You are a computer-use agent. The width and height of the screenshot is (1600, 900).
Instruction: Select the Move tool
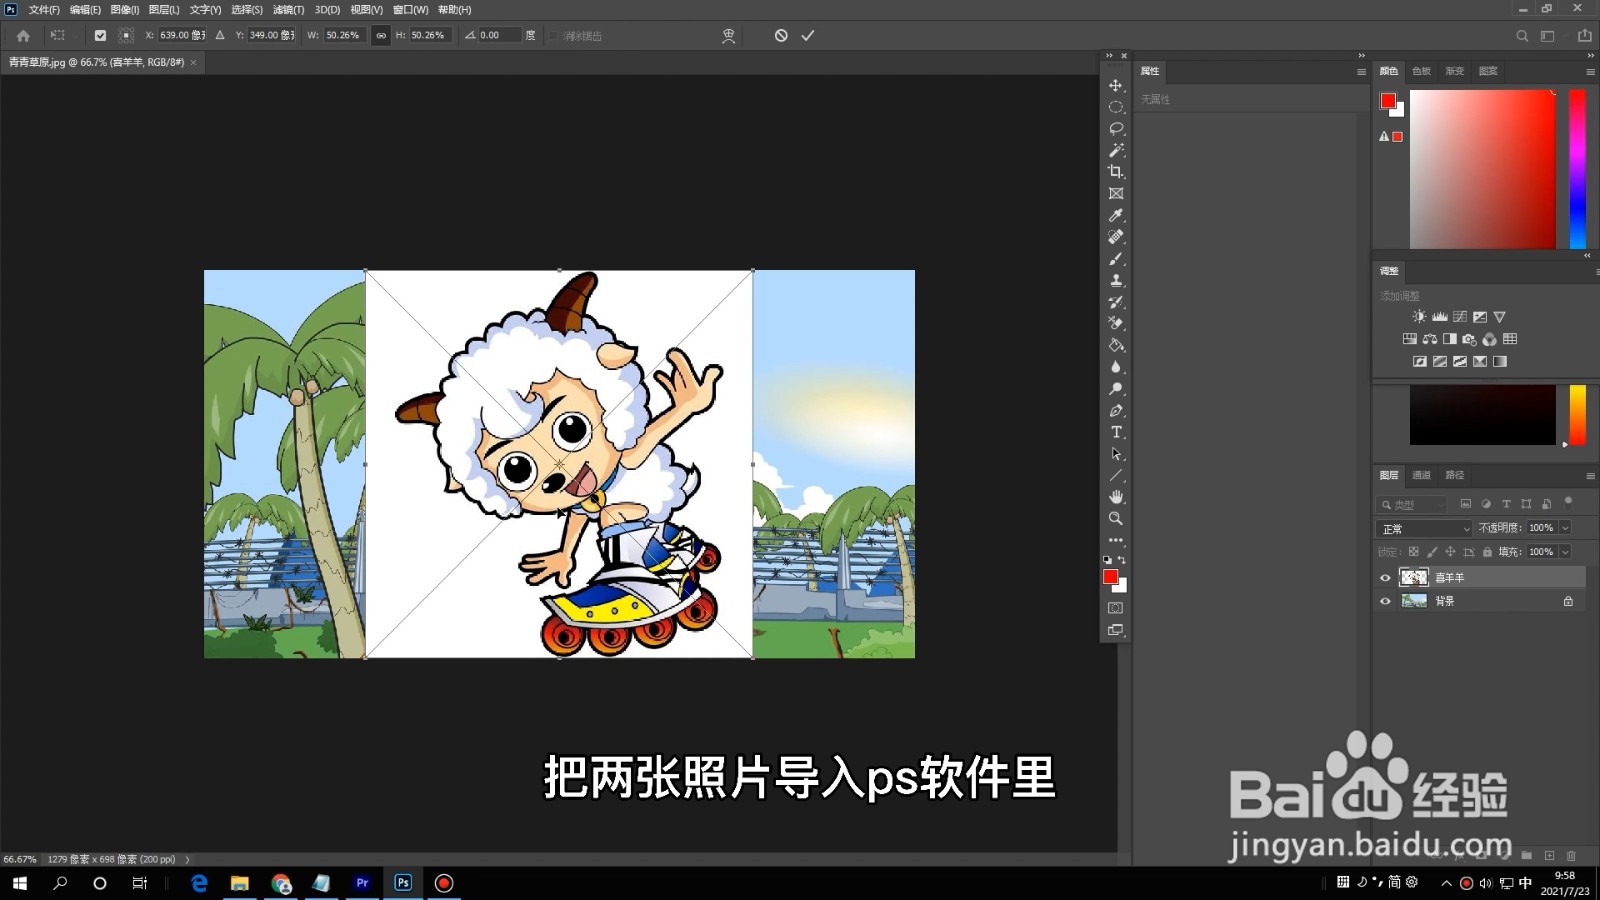click(1116, 85)
